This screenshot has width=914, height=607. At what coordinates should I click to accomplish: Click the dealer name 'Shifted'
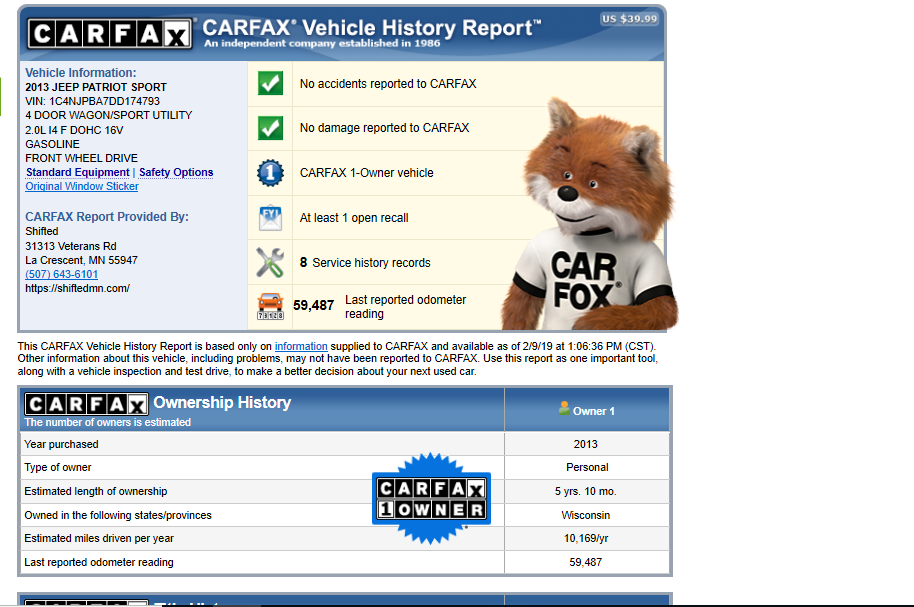pyautogui.click(x=42, y=231)
